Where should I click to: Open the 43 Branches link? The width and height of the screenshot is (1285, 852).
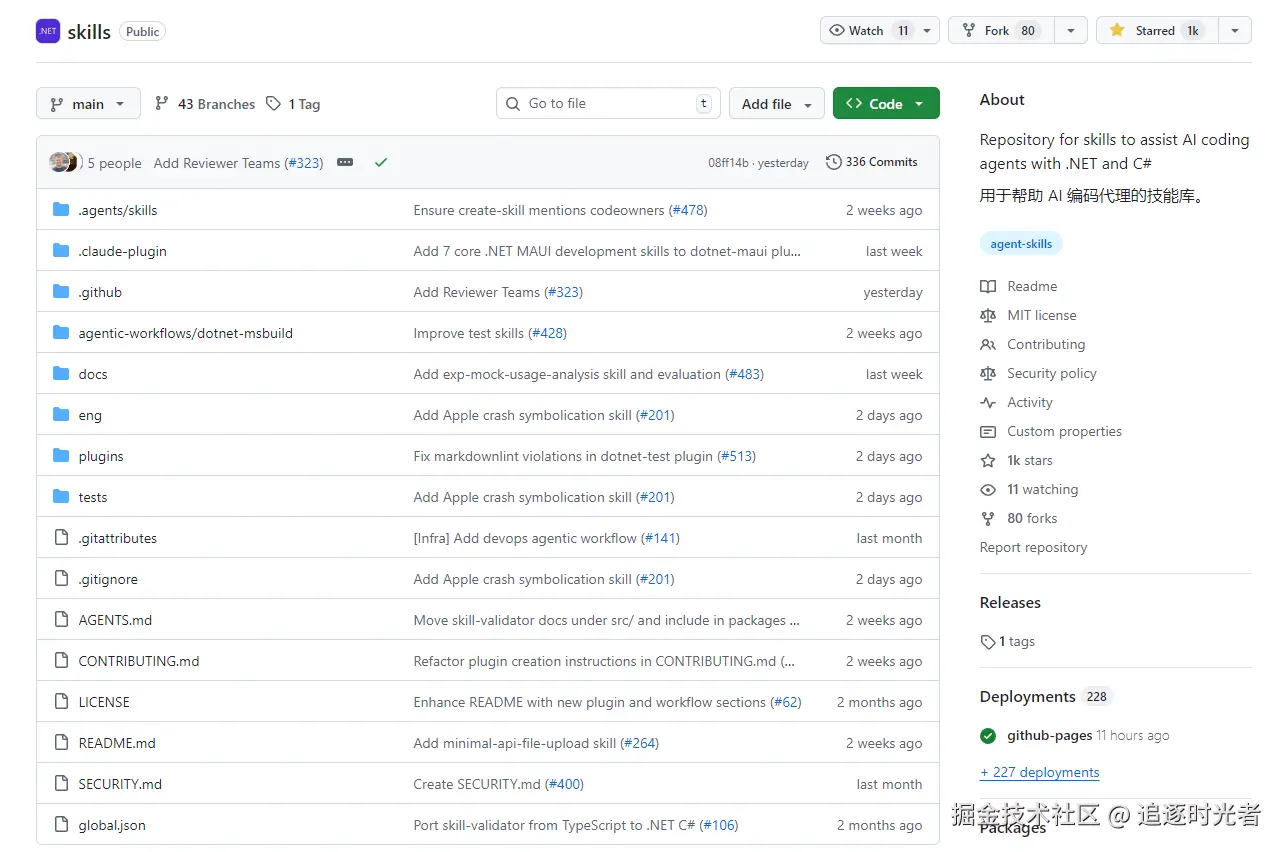205,104
